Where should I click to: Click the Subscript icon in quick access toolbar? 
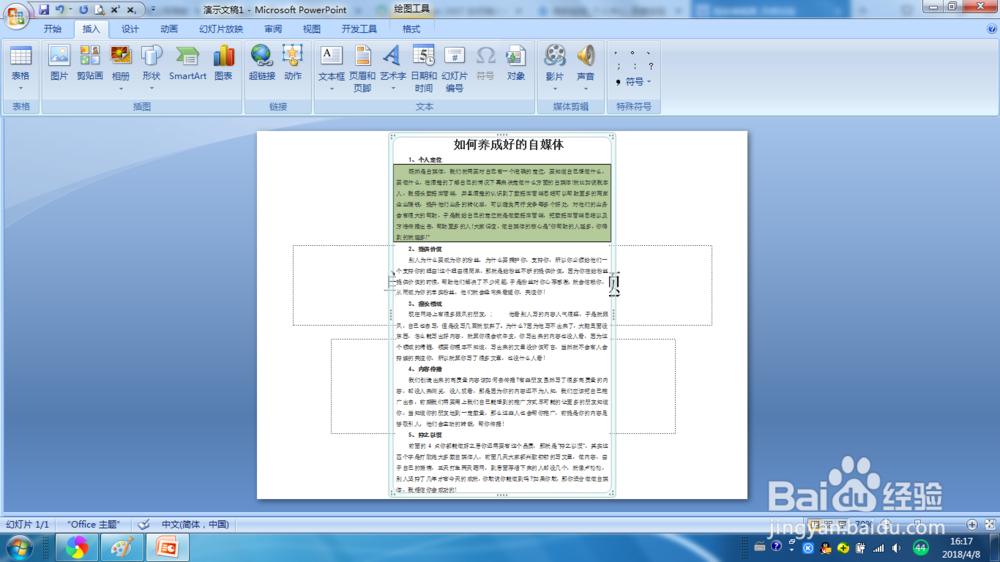point(131,10)
